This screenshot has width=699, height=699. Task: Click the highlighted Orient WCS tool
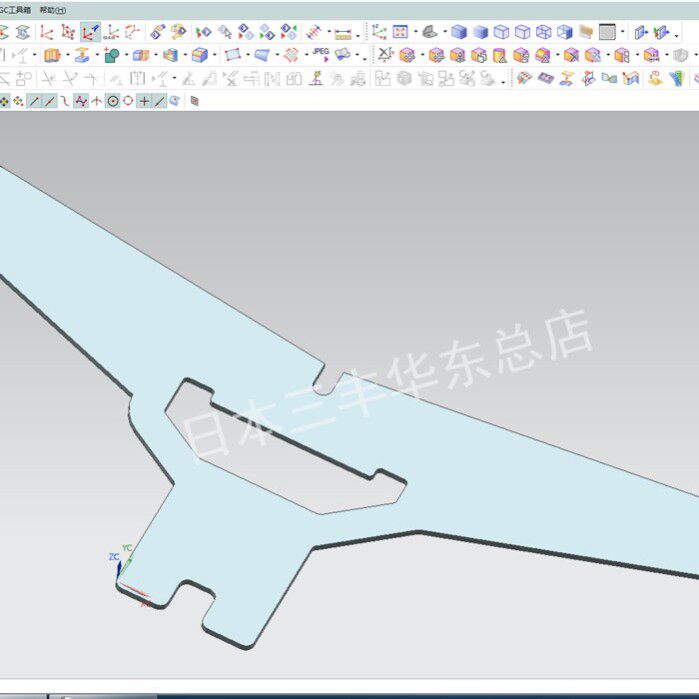click(x=90, y=32)
